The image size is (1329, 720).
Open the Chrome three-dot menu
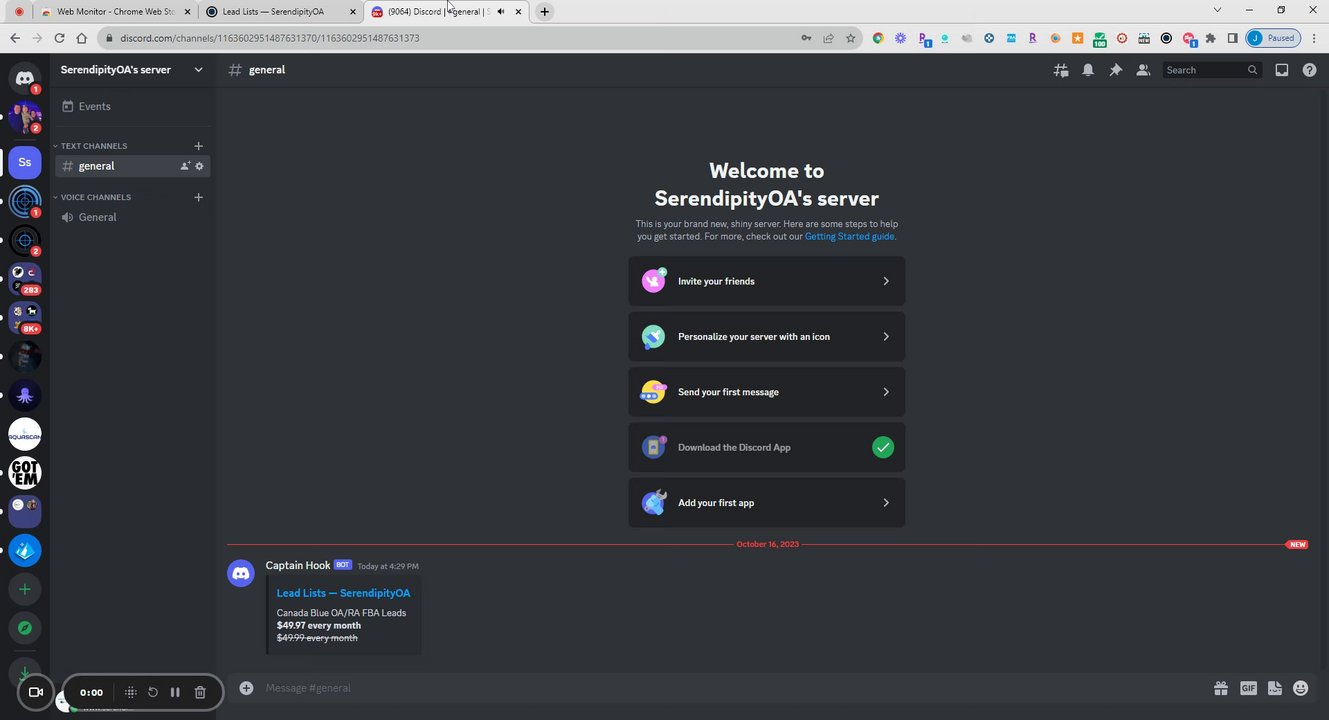pyautogui.click(x=1313, y=38)
